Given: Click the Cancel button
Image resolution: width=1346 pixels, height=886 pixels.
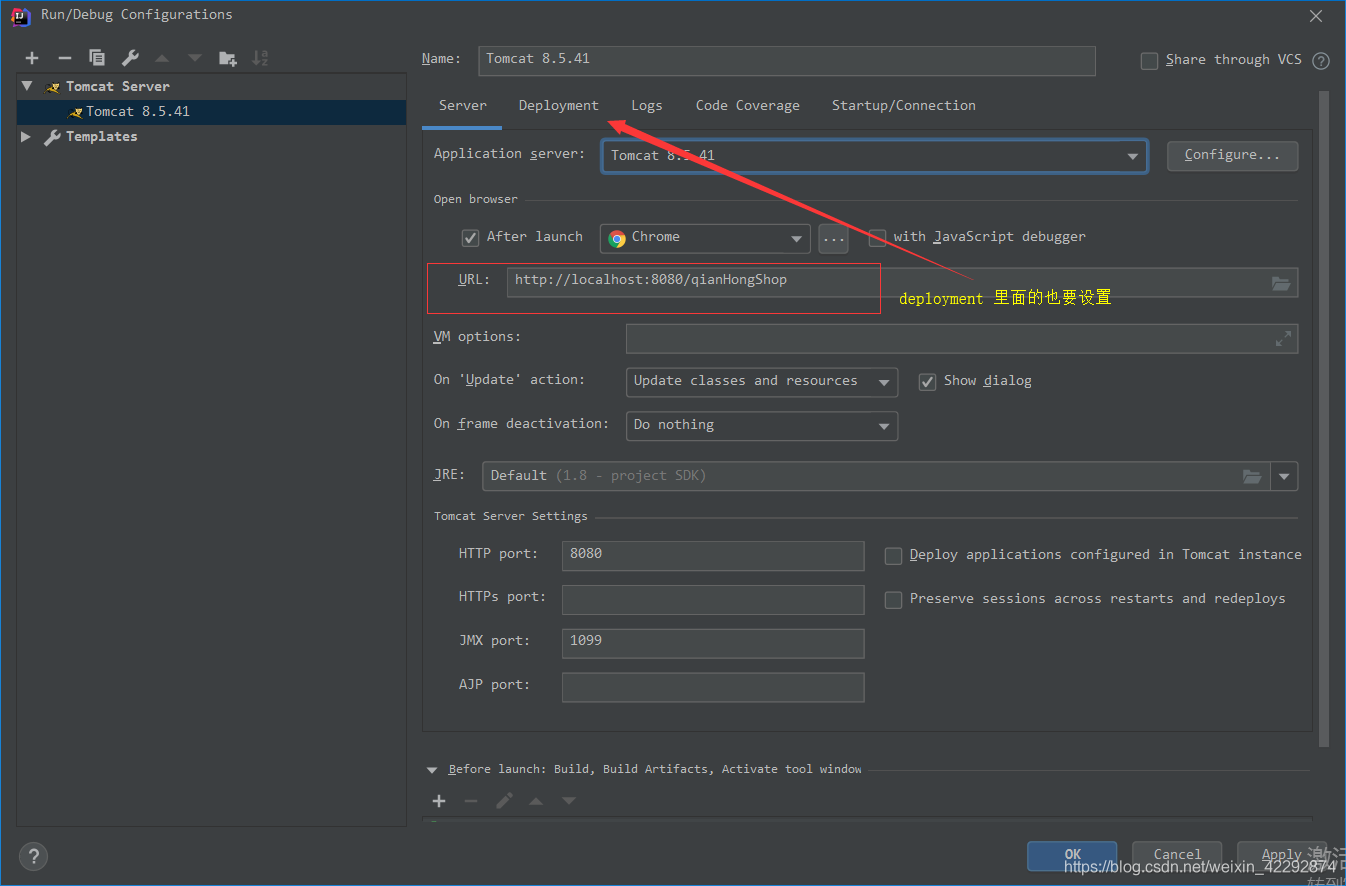Looking at the screenshot, I should click(1177, 855).
